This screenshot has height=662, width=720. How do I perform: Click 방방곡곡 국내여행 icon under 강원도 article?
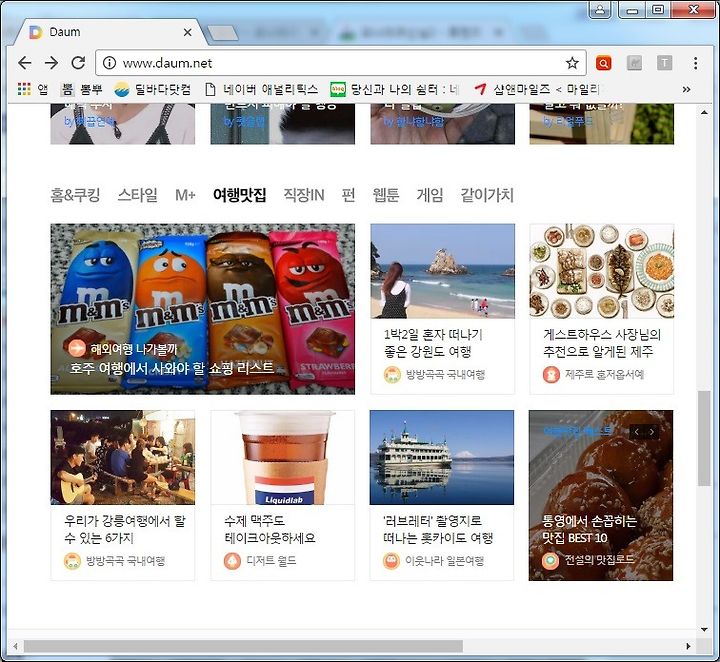coord(392,375)
